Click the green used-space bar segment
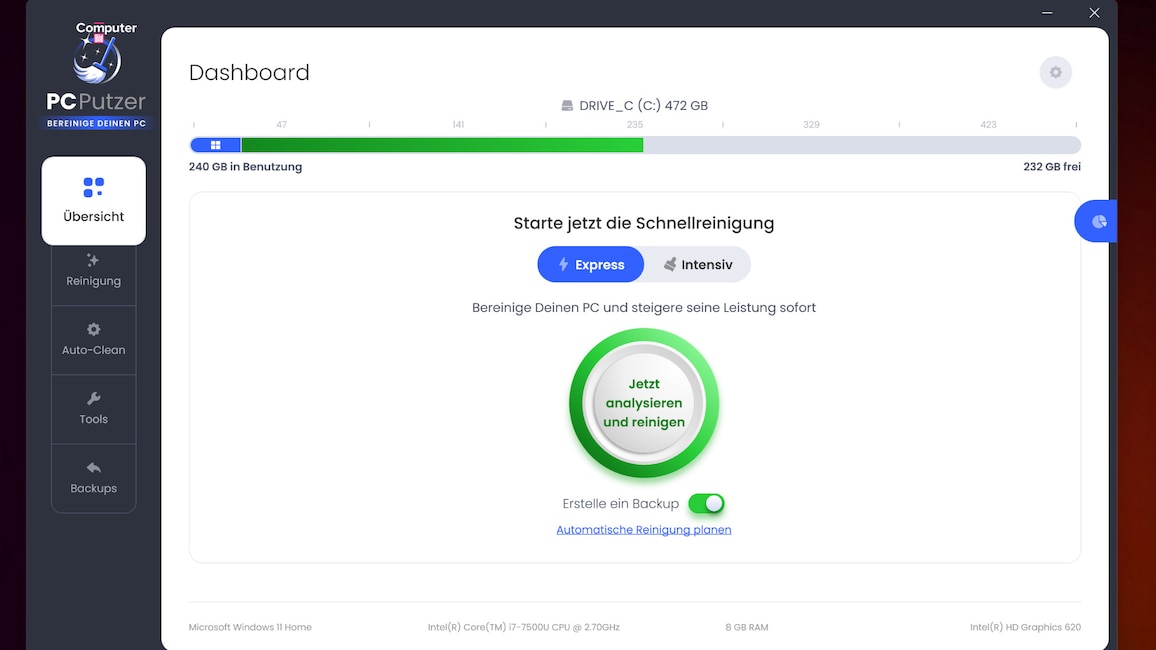 [x=442, y=145]
